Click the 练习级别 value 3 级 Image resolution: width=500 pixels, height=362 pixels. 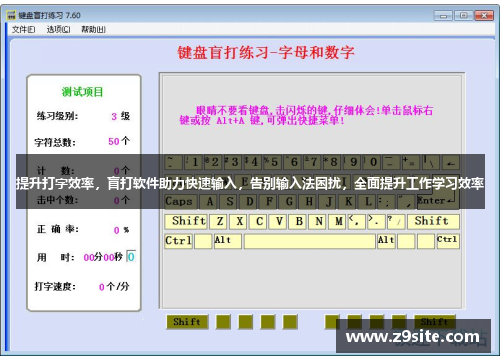point(121,116)
